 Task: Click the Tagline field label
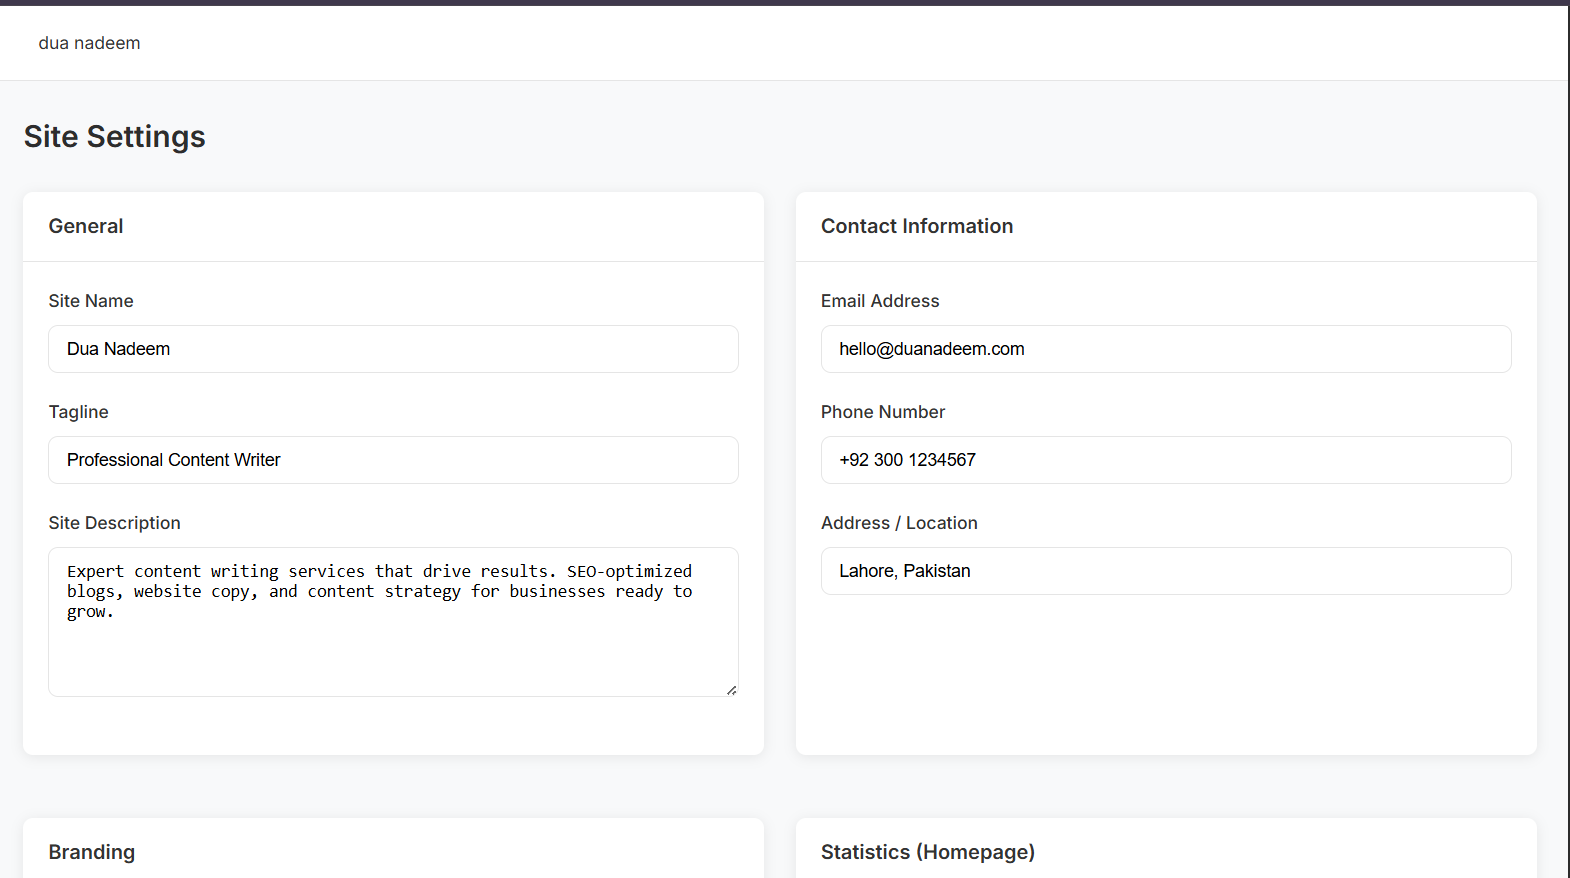point(78,412)
